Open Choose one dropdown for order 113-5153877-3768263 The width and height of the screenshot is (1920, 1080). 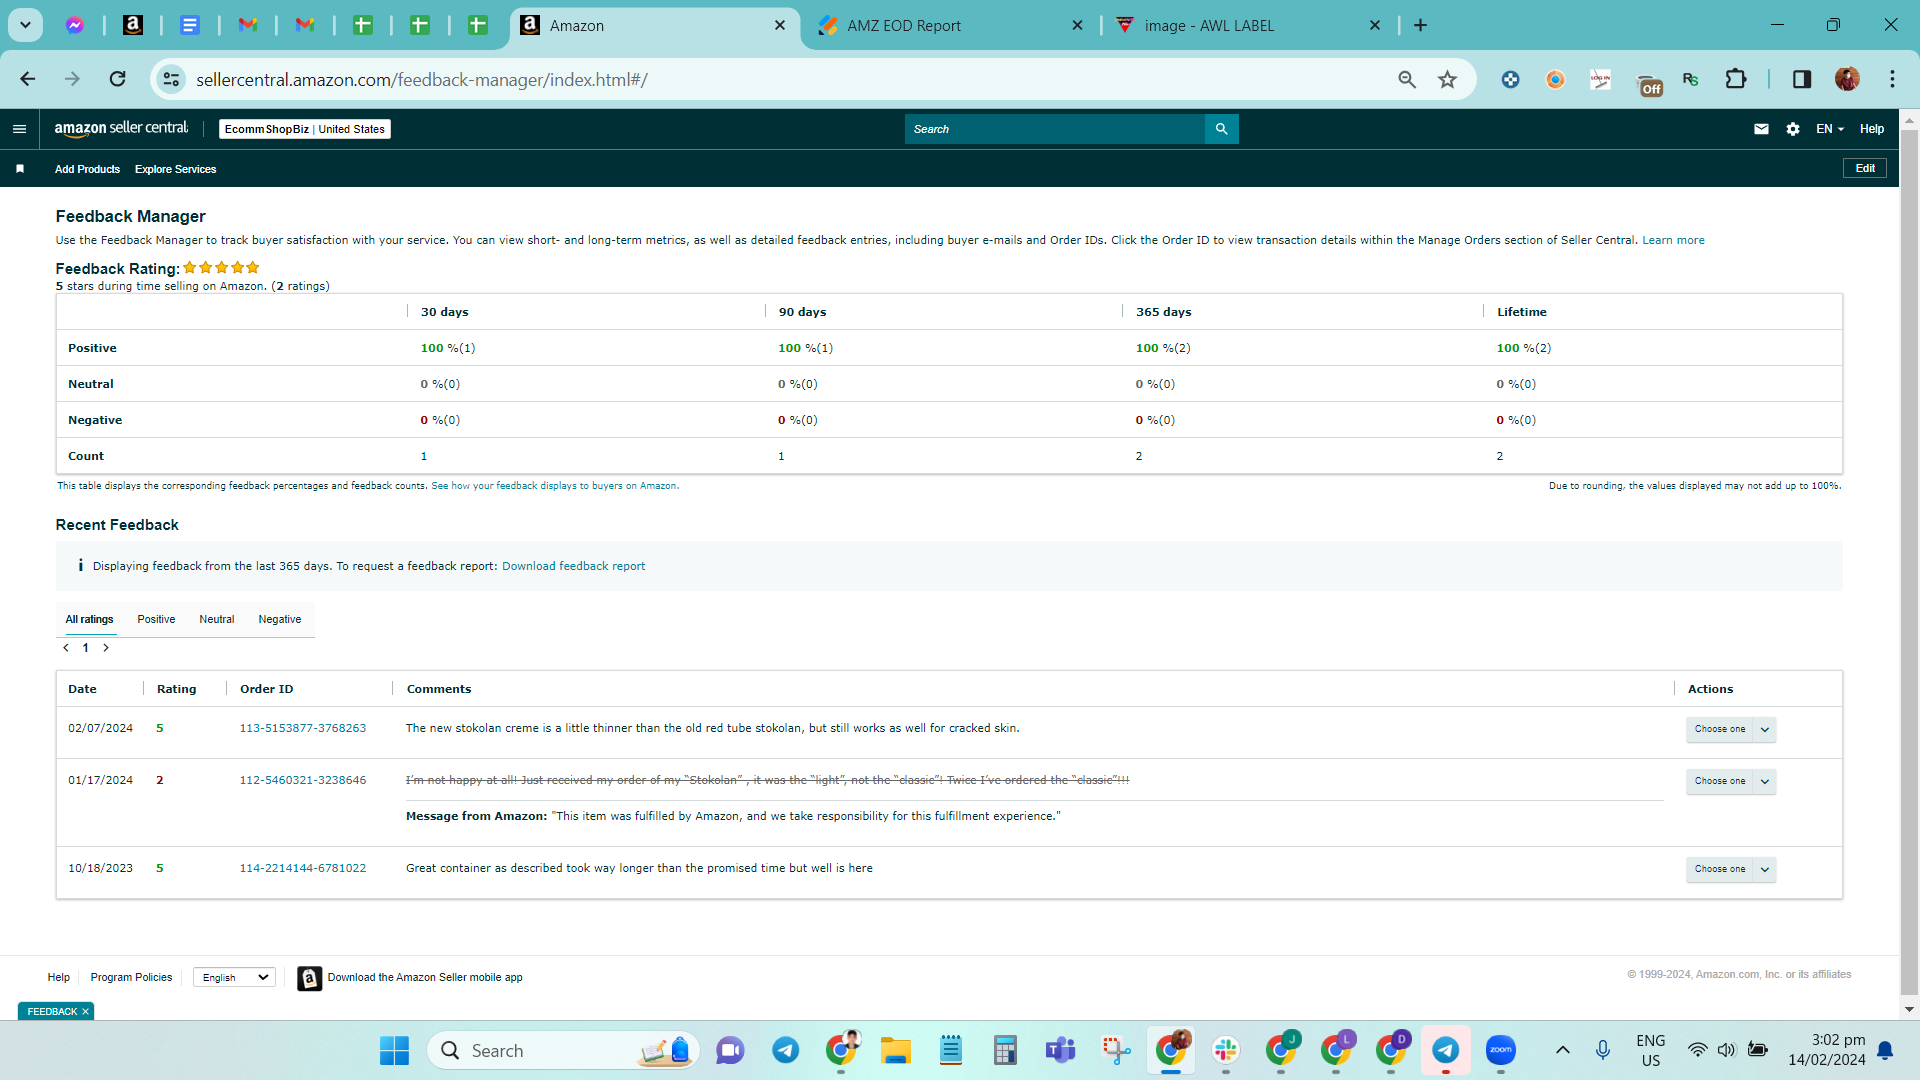point(1730,729)
